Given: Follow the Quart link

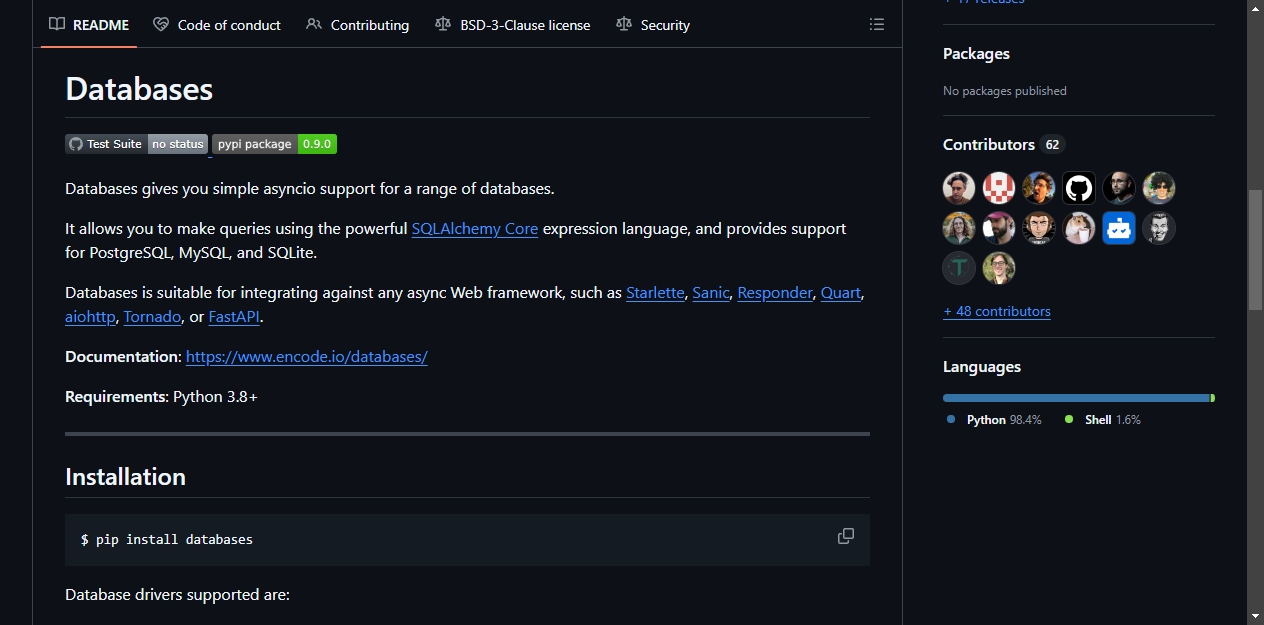Looking at the screenshot, I should click(x=841, y=293).
